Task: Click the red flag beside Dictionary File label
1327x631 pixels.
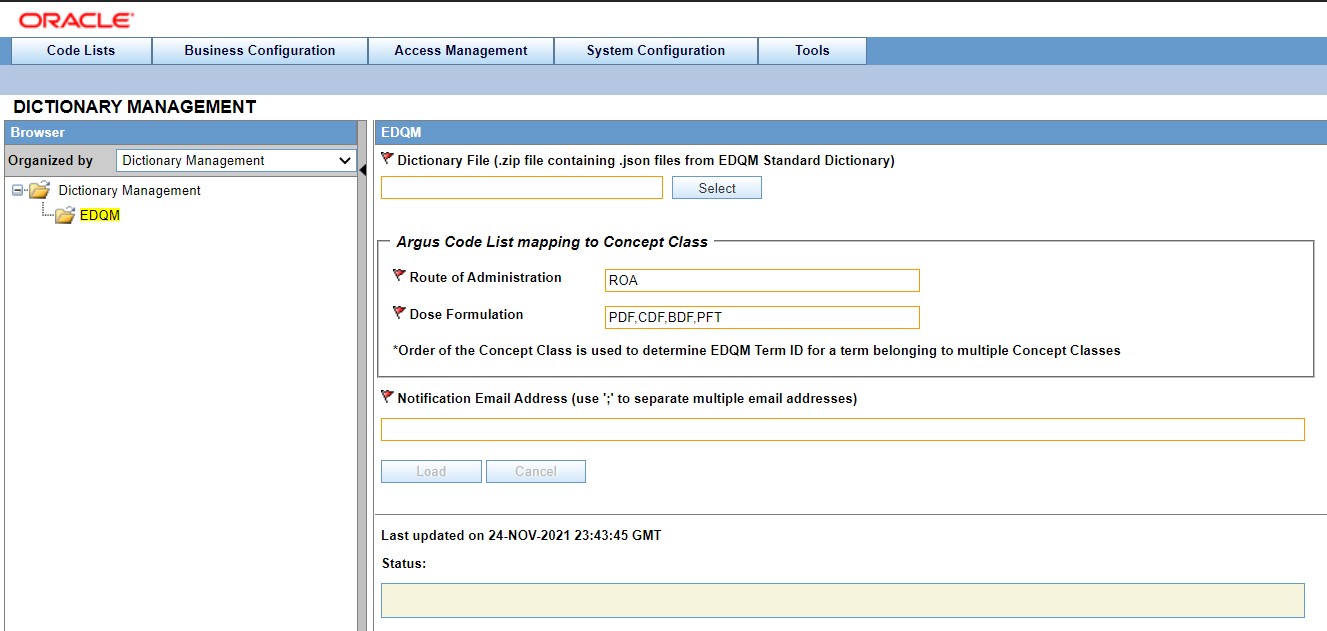Action: (388, 158)
